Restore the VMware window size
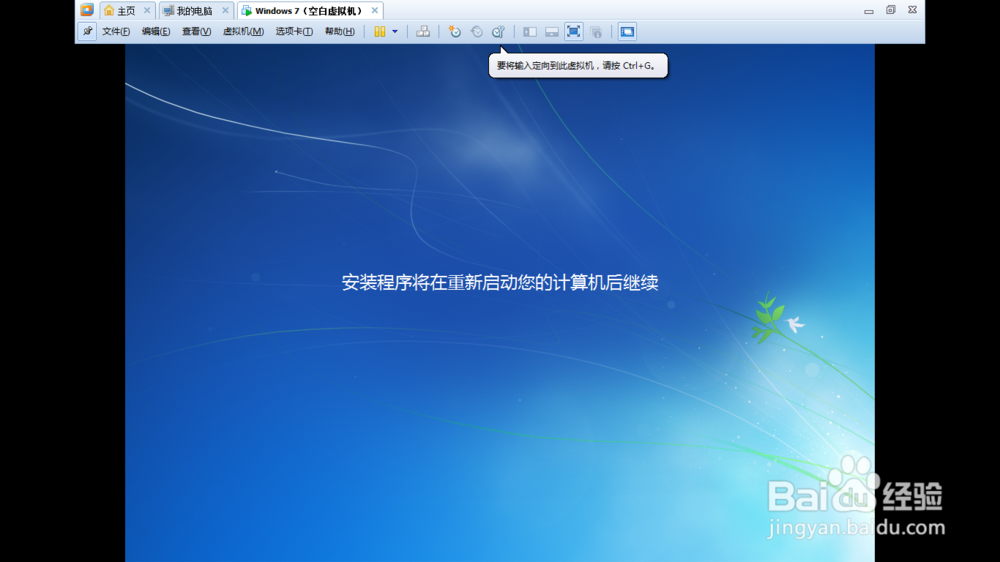 pyautogui.click(x=890, y=10)
